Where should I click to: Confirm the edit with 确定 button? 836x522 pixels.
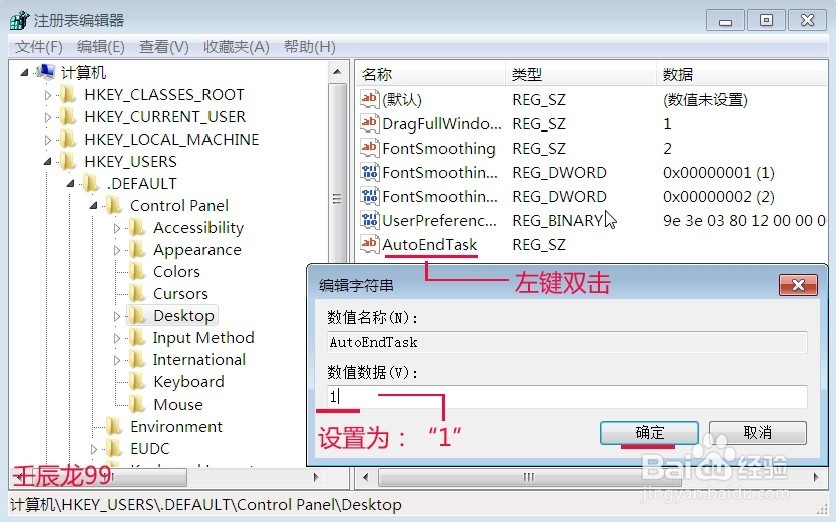click(649, 432)
